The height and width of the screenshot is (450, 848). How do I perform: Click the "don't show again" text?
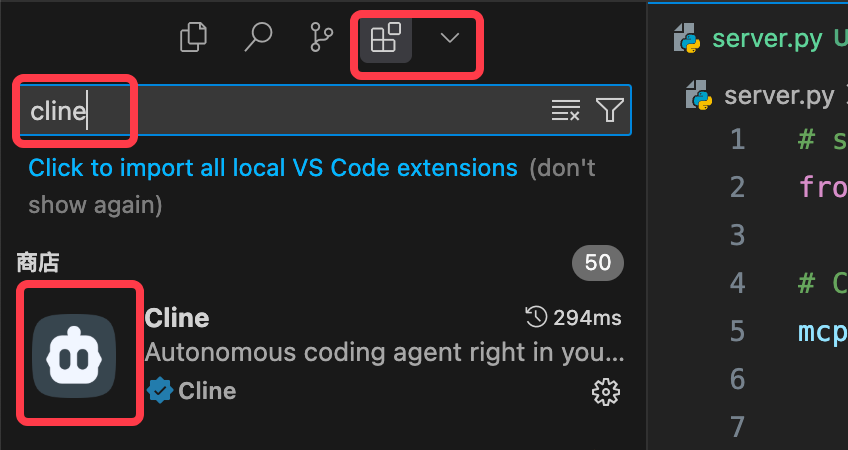coord(312,187)
